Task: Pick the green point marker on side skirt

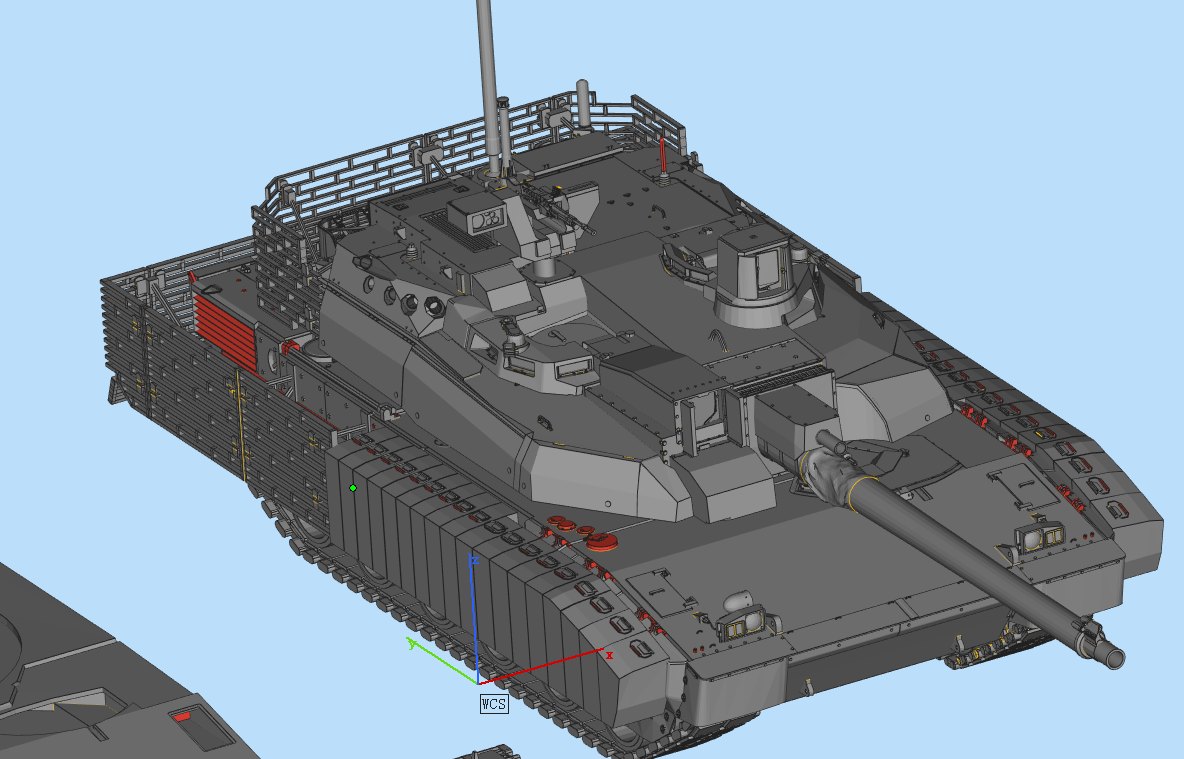Action: 353,489
